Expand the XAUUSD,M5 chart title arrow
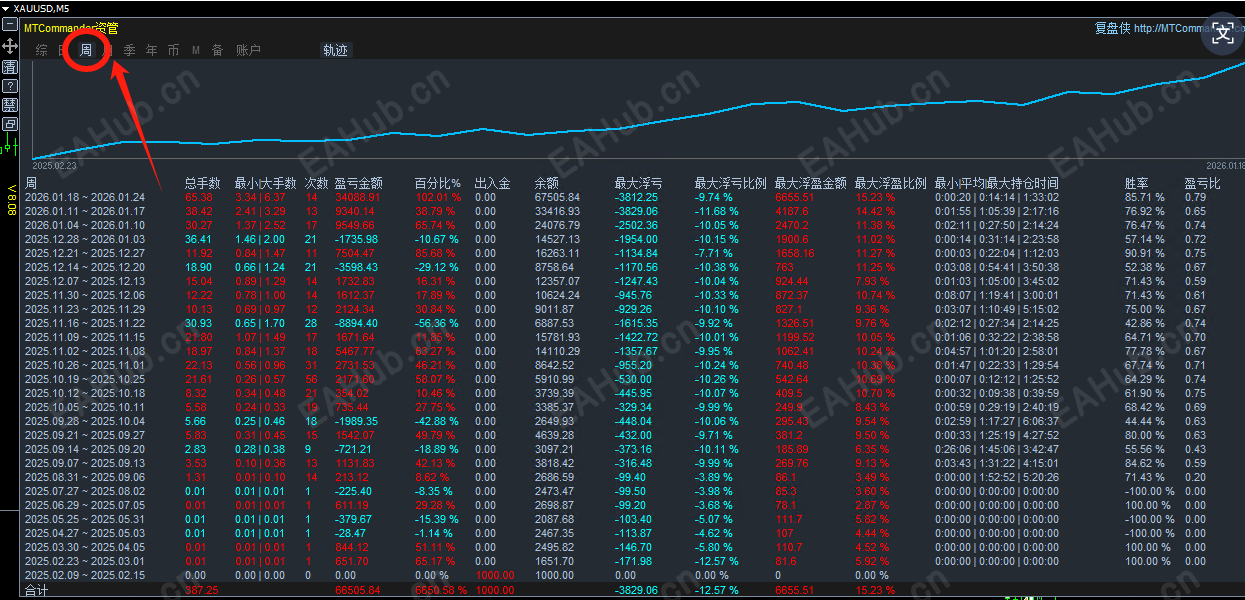1245x600 pixels. click(x=6, y=8)
